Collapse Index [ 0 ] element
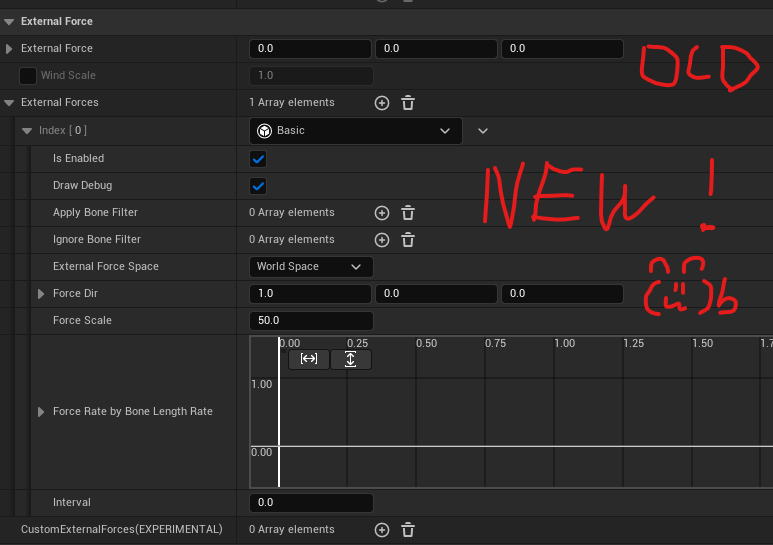Image resolution: width=773 pixels, height=545 pixels. [x=27, y=131]
